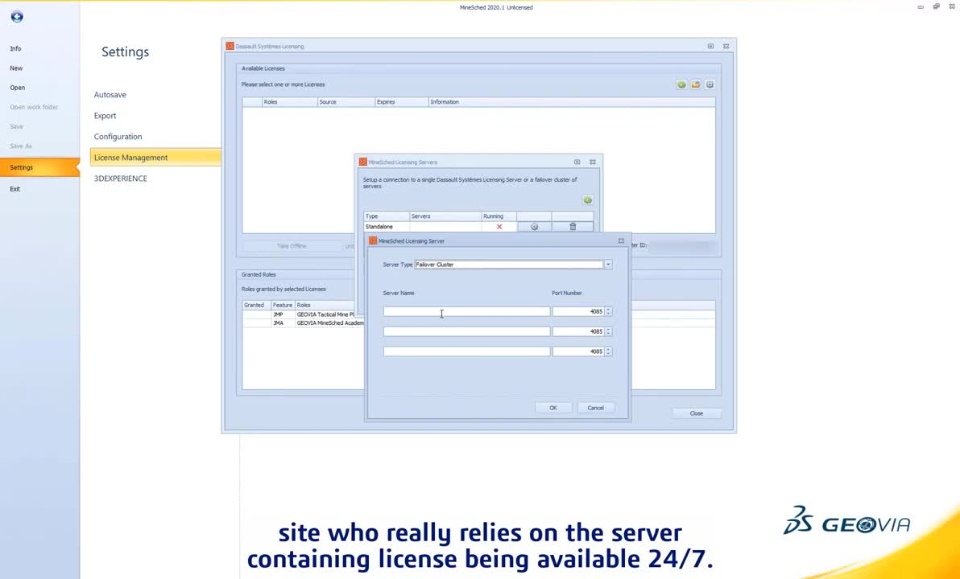Select License Management settings page

pyautogui.click(x=156, y=157)
